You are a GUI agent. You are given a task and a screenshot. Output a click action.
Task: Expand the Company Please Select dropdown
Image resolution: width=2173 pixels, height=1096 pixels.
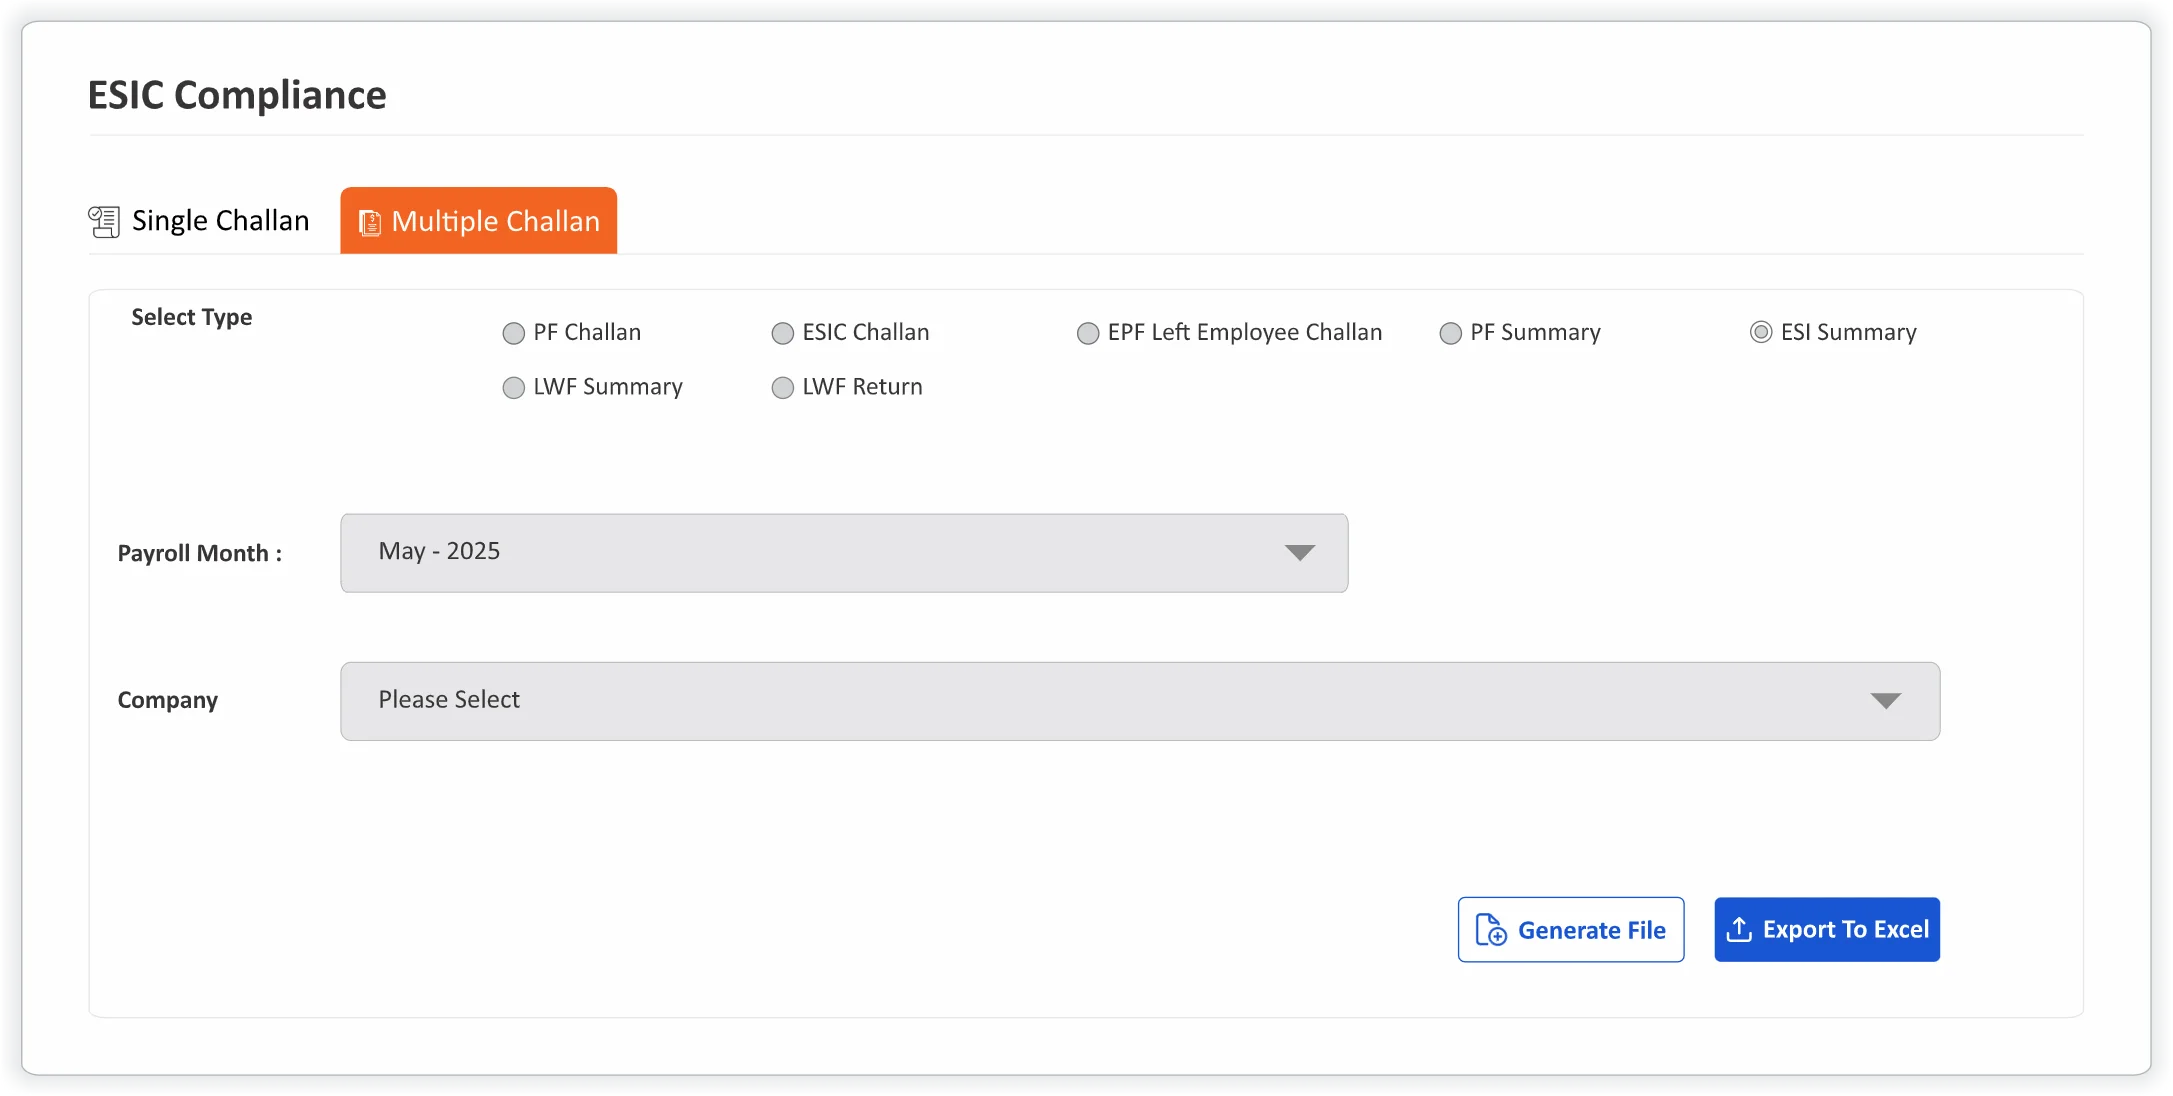(1139, 701)
